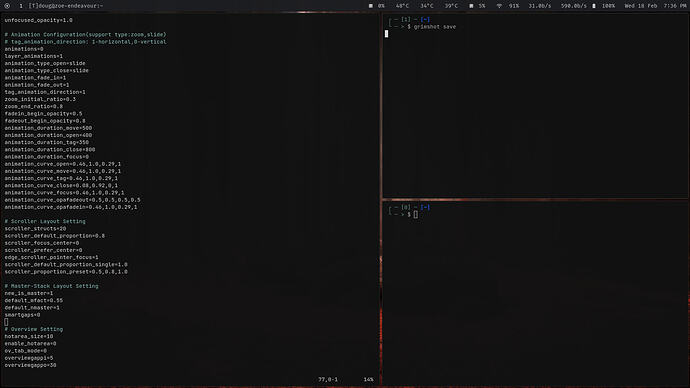Click the 48°C temperature reading
This screenshot has height=388, width=690.
[x=402, y=6]
